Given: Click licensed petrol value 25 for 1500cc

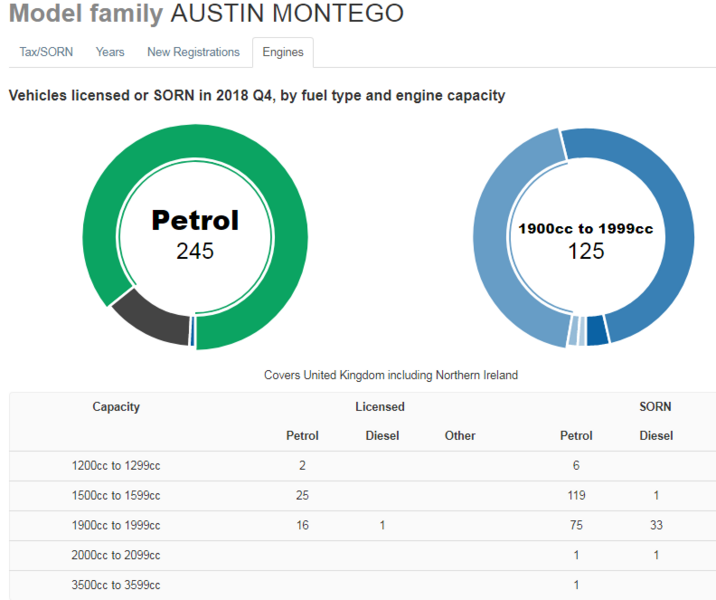Looking at the screenshot, I should [x=302, y=495].
